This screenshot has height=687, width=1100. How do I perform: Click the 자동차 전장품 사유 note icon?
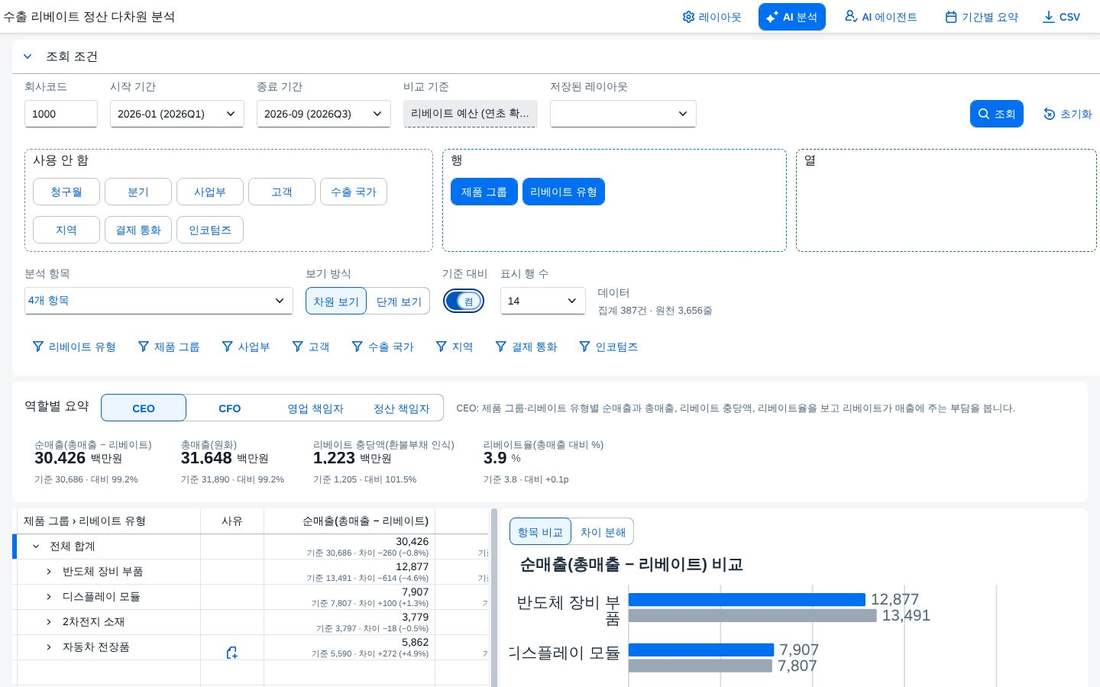[x=232, y=653]
